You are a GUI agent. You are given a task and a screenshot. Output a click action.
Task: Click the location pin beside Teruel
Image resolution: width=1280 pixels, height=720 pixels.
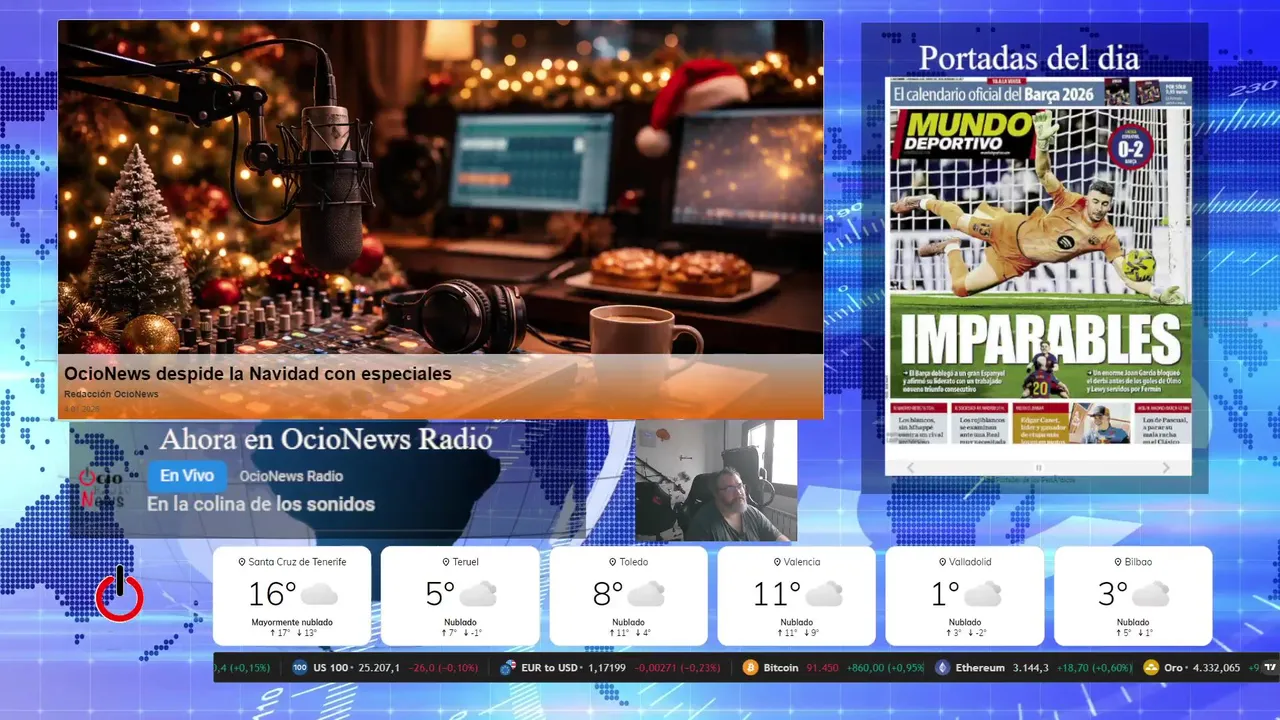[446, 562]
